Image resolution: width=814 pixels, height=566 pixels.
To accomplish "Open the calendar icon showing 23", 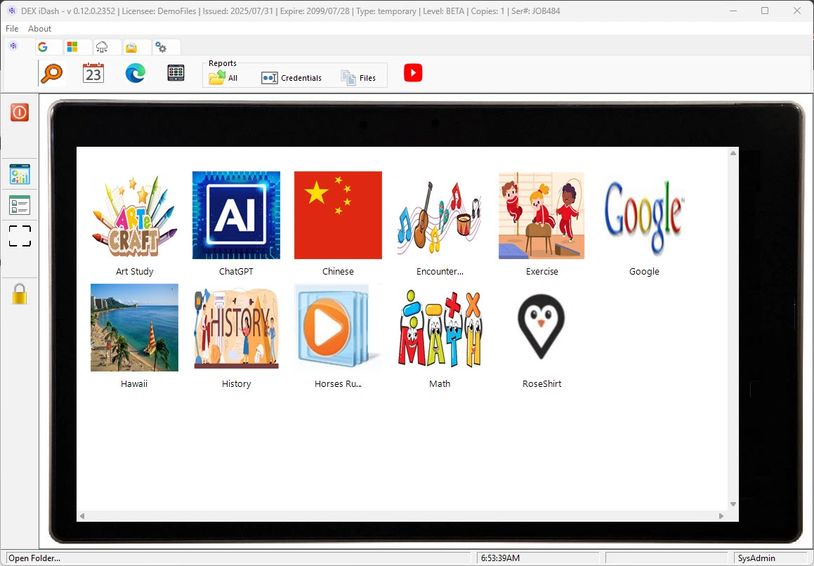I will (93, 73).
